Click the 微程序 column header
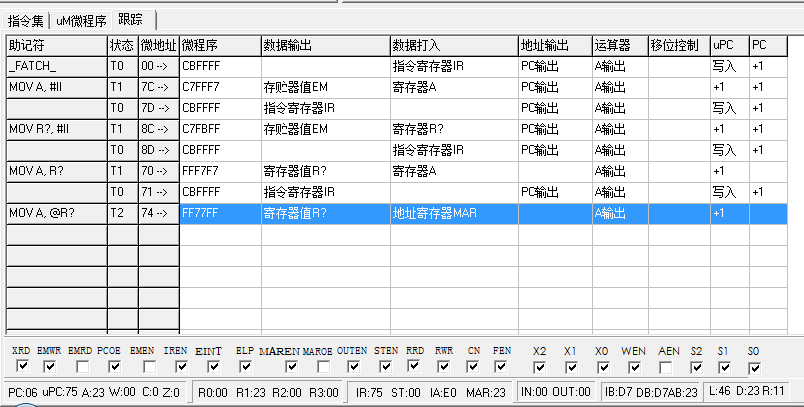 point(220,46)
